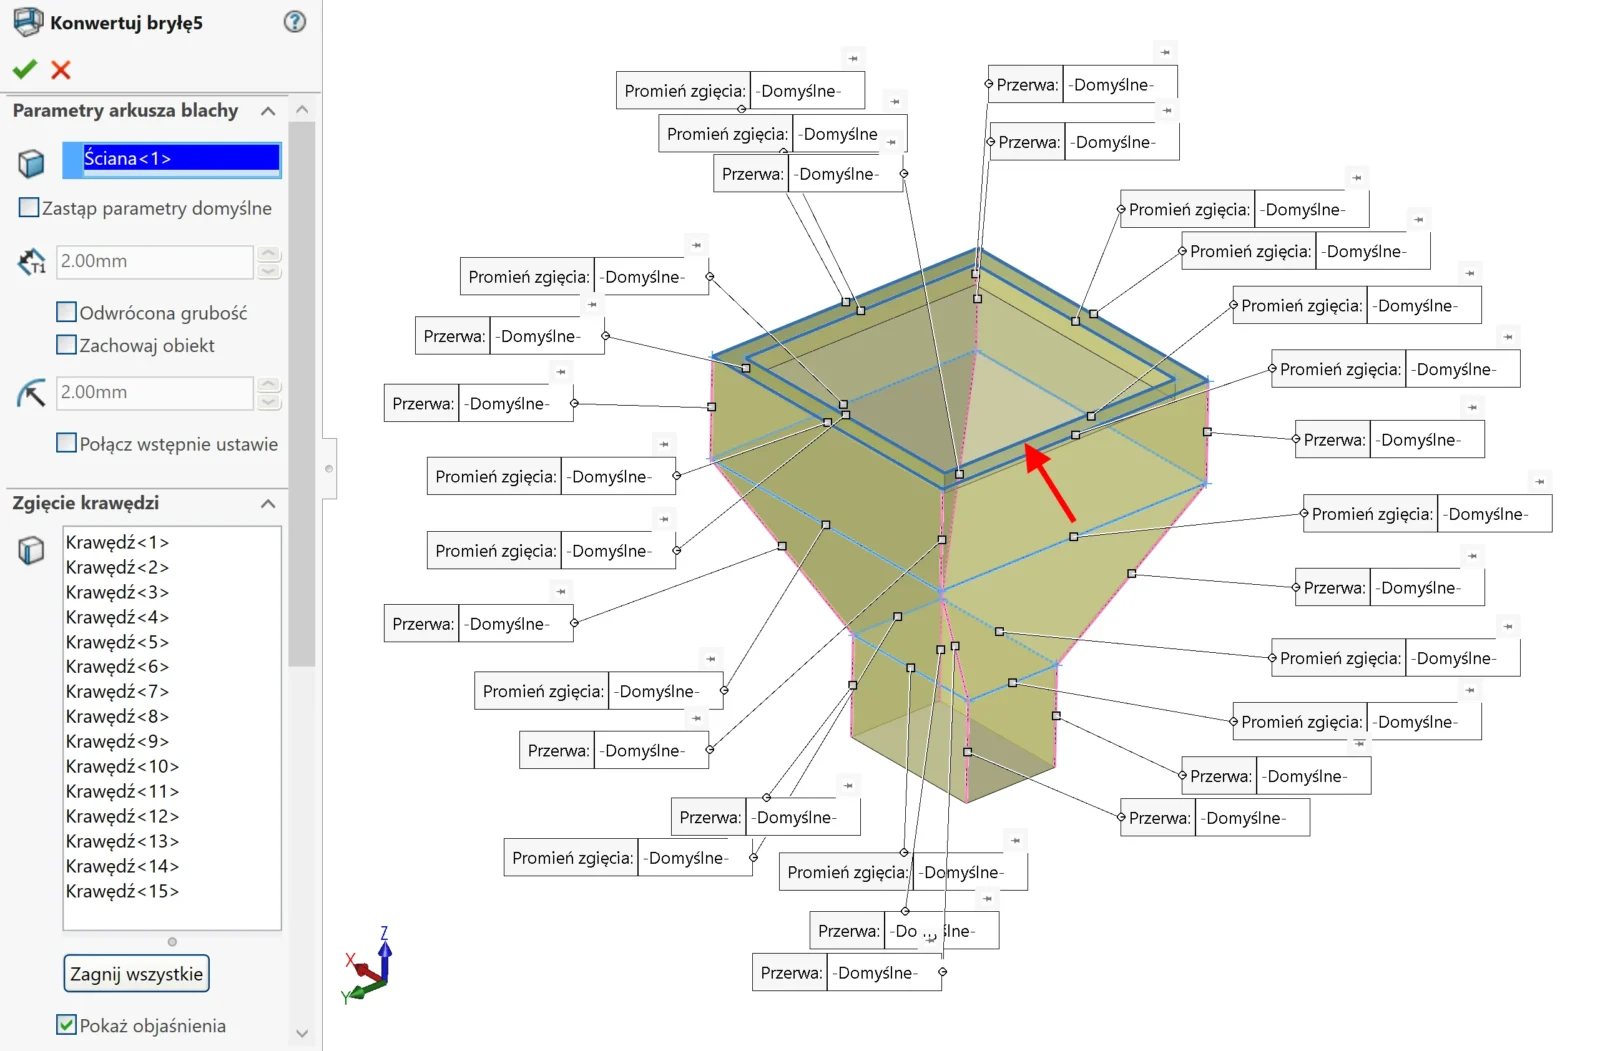The image size is (1600, 1051).
Task: Check the Zachowaj obiekt option
Action: point(67,345)
